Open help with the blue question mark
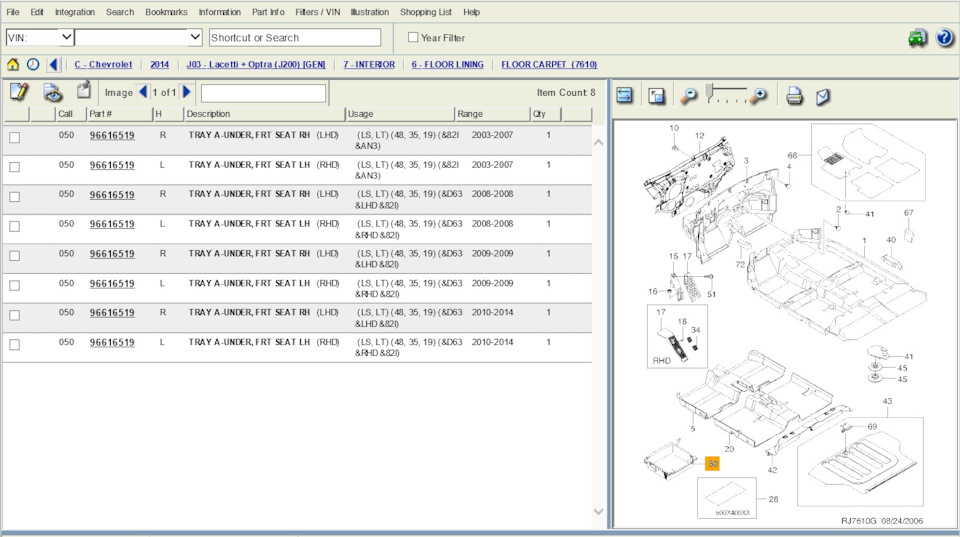The width and height of the screenshot is (960, 537). [944, 38]
